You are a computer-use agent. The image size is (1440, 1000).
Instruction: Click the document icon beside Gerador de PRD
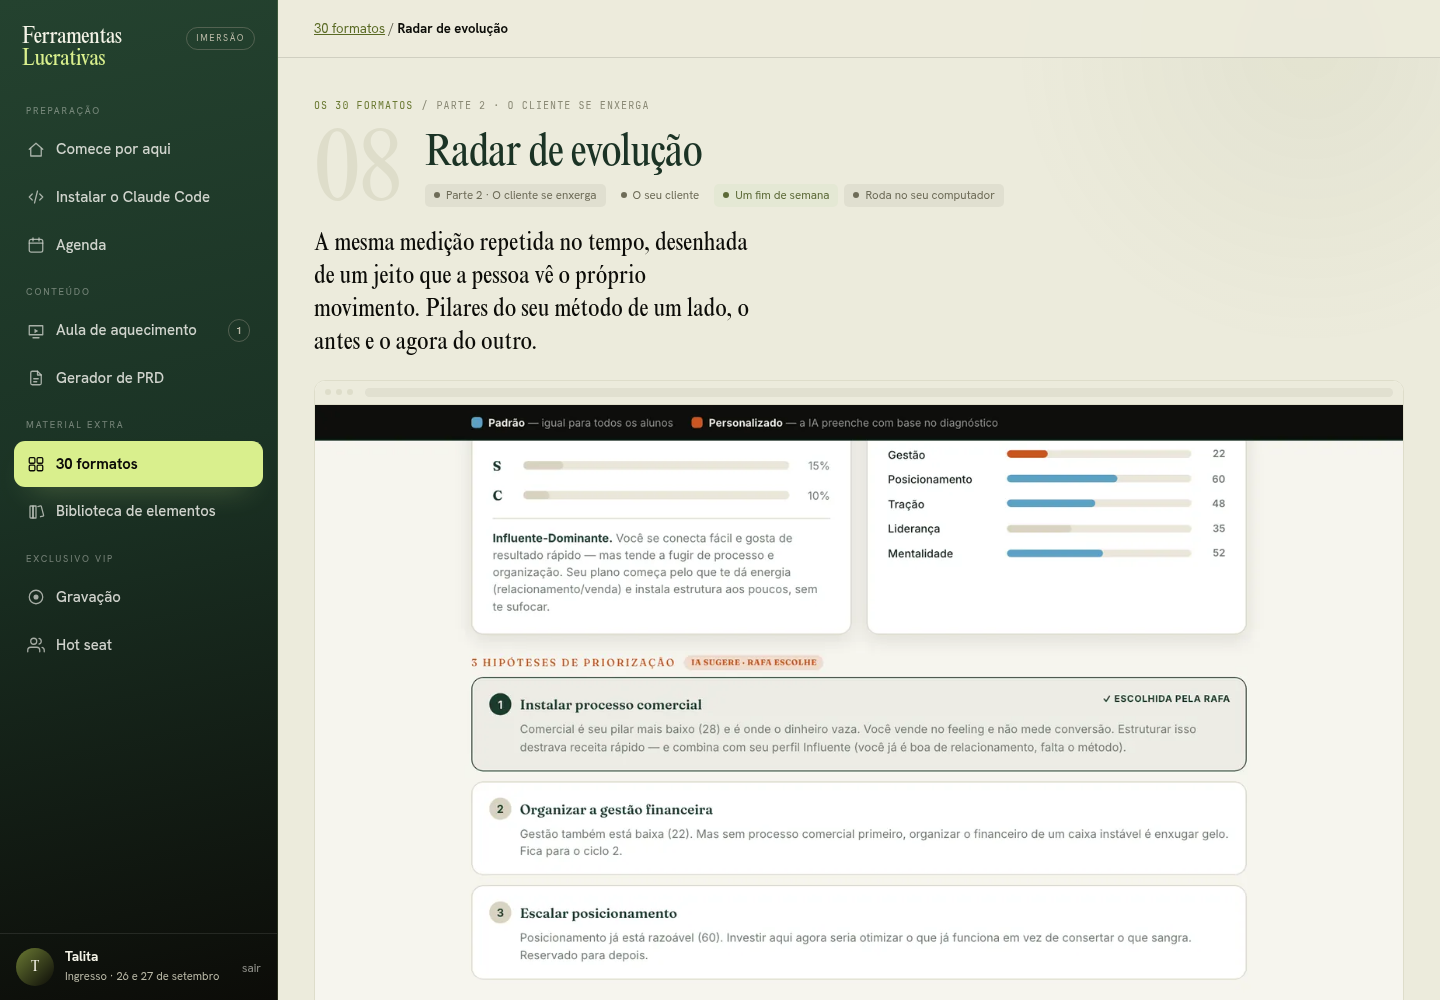(36, 378)
